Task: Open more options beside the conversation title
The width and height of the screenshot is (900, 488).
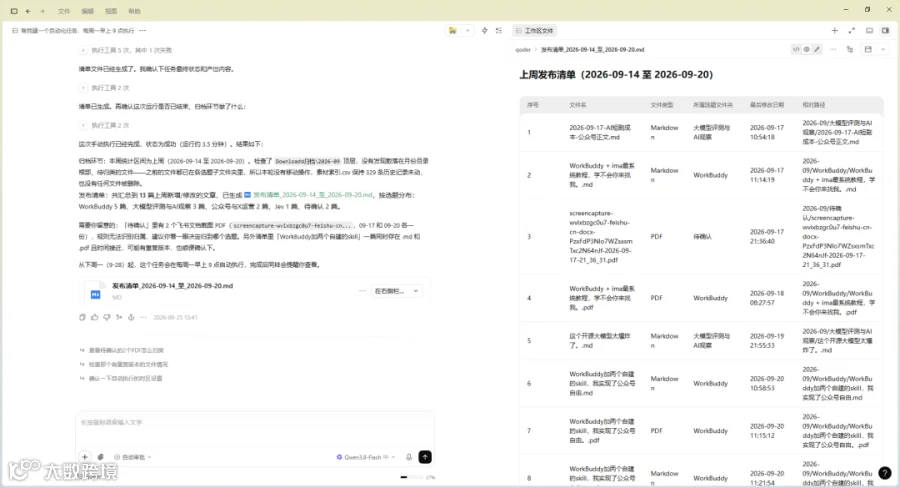Action: (x=143, y=30)
